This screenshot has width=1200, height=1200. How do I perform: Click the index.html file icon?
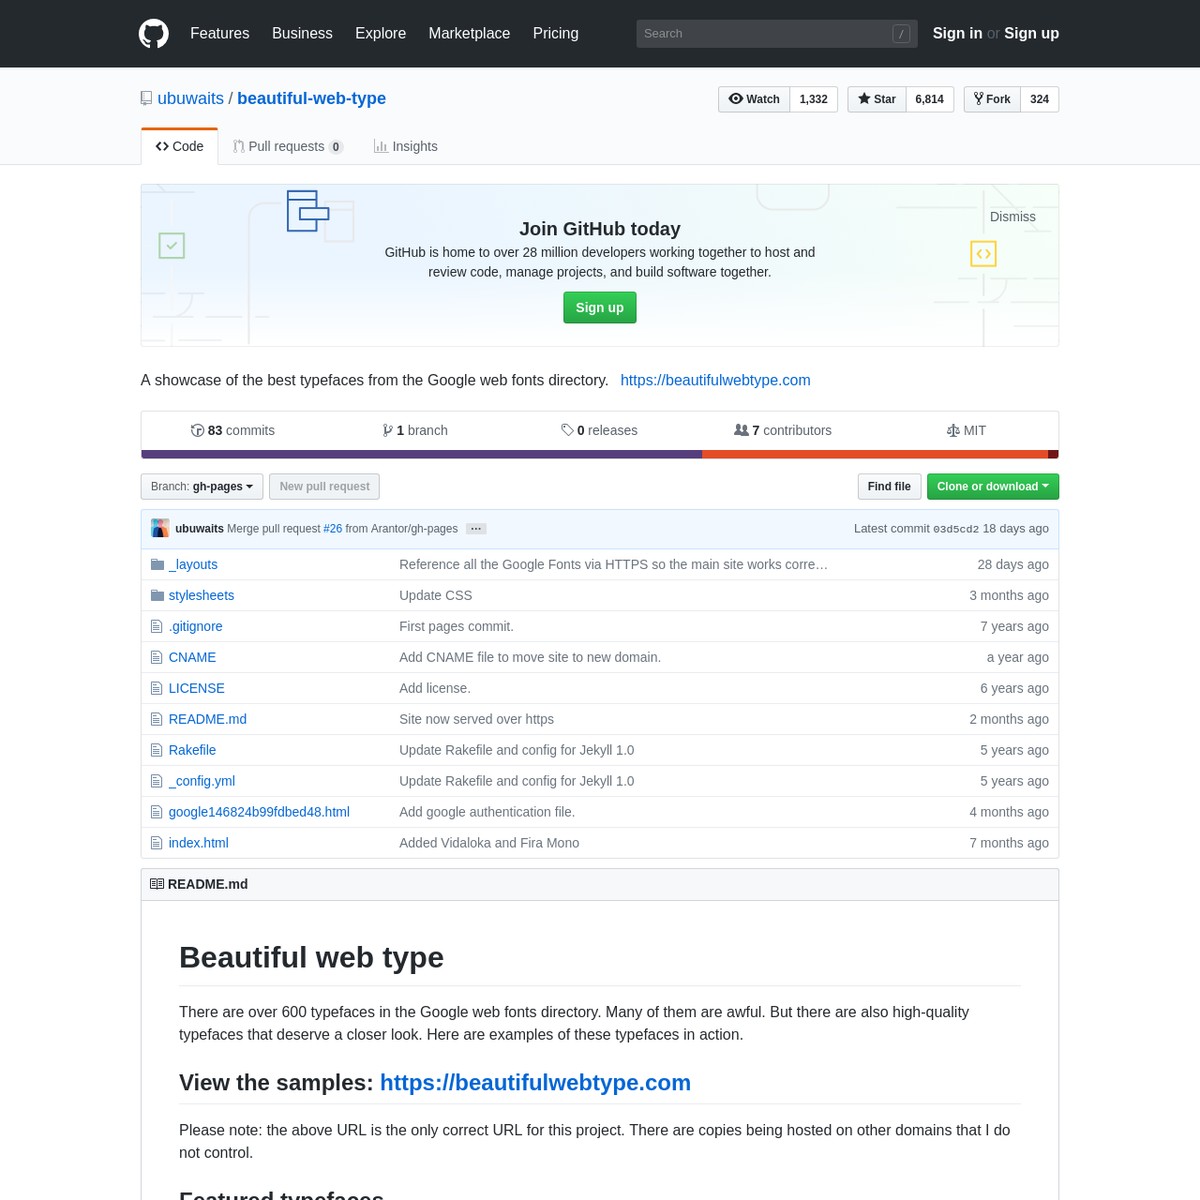(x=156, y=844)
